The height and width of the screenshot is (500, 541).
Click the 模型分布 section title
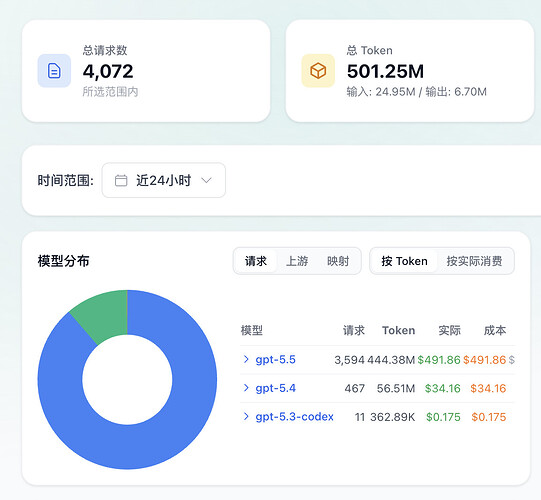click(63, 261)
